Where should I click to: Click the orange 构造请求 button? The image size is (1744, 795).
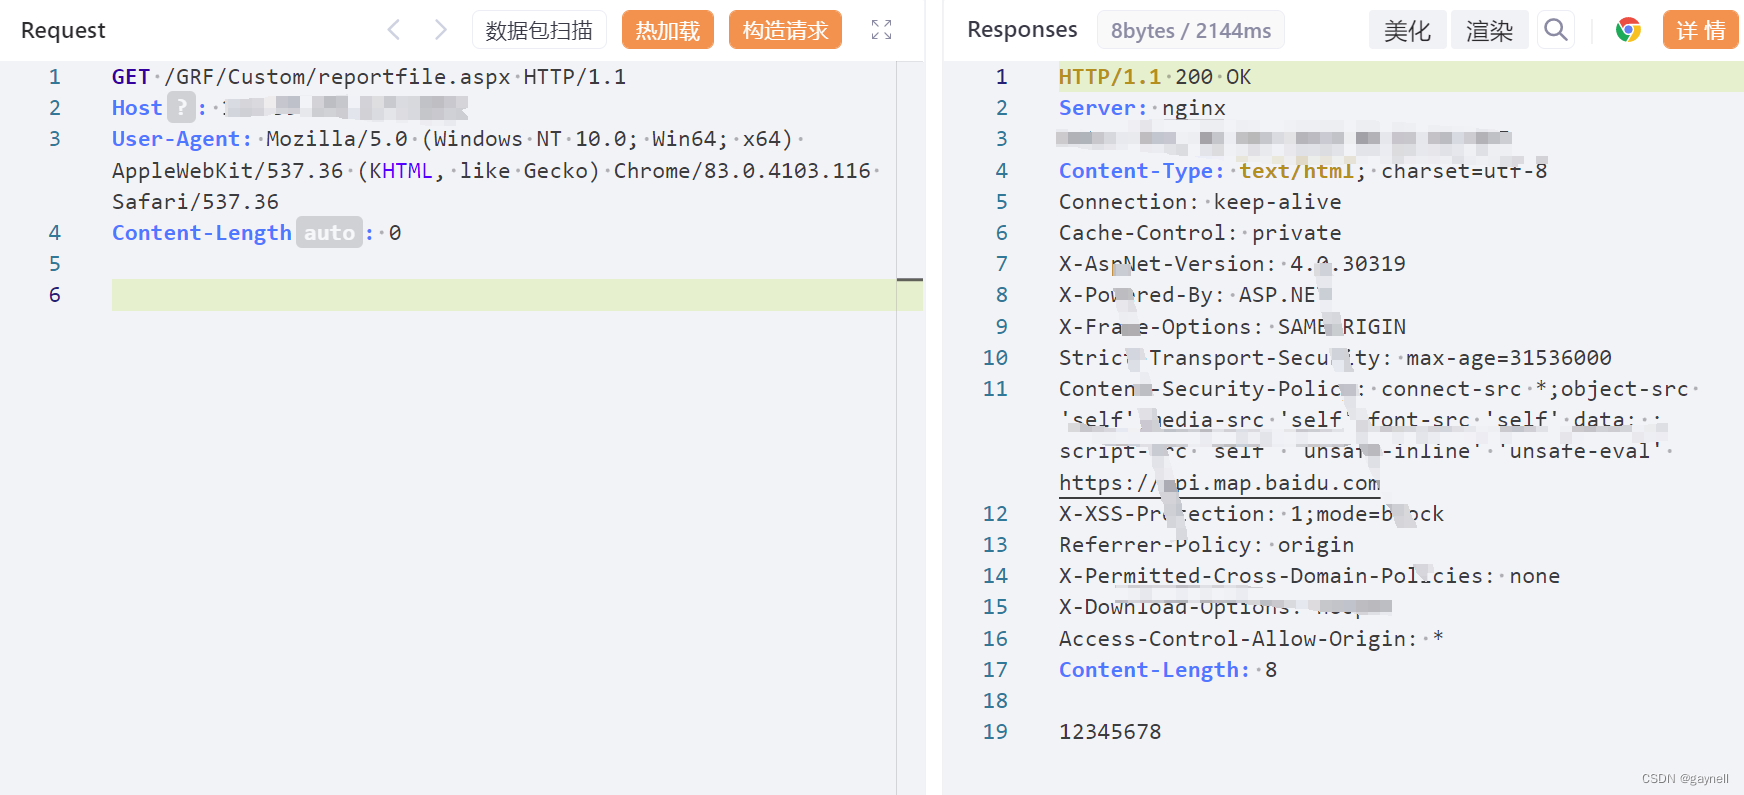785,30
